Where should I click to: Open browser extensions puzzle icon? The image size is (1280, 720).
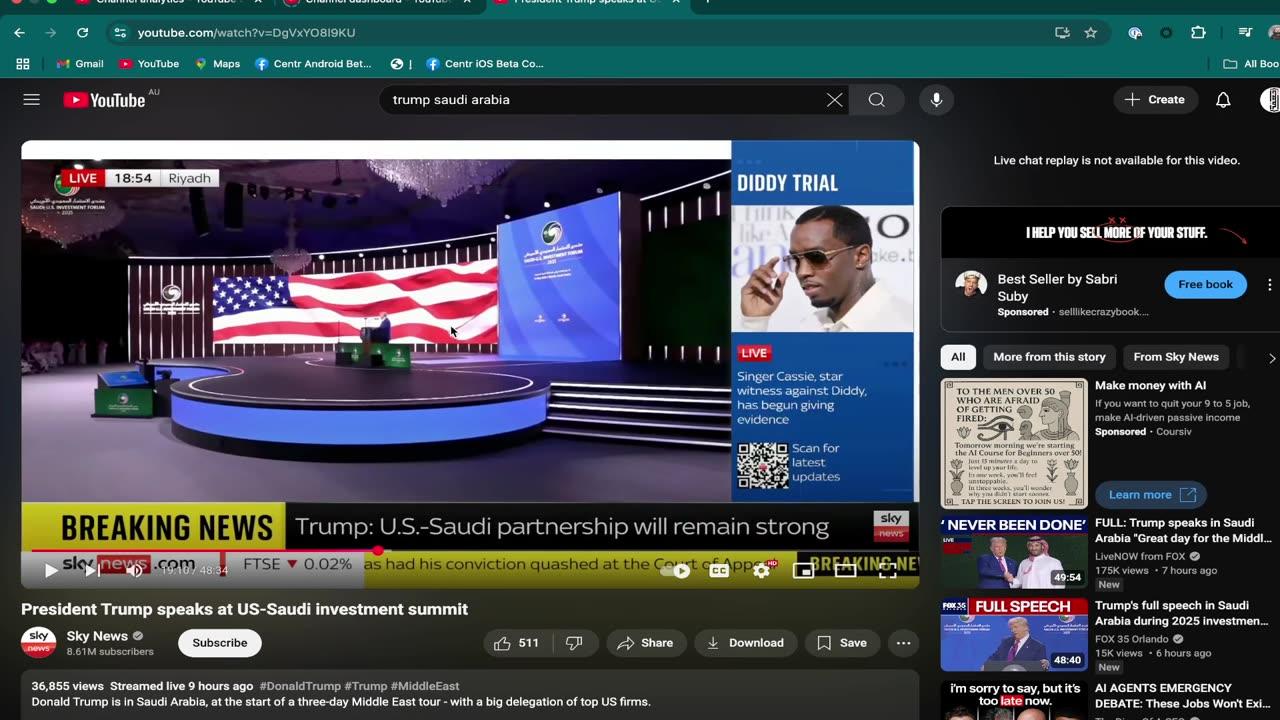(x=1198, y=33)
